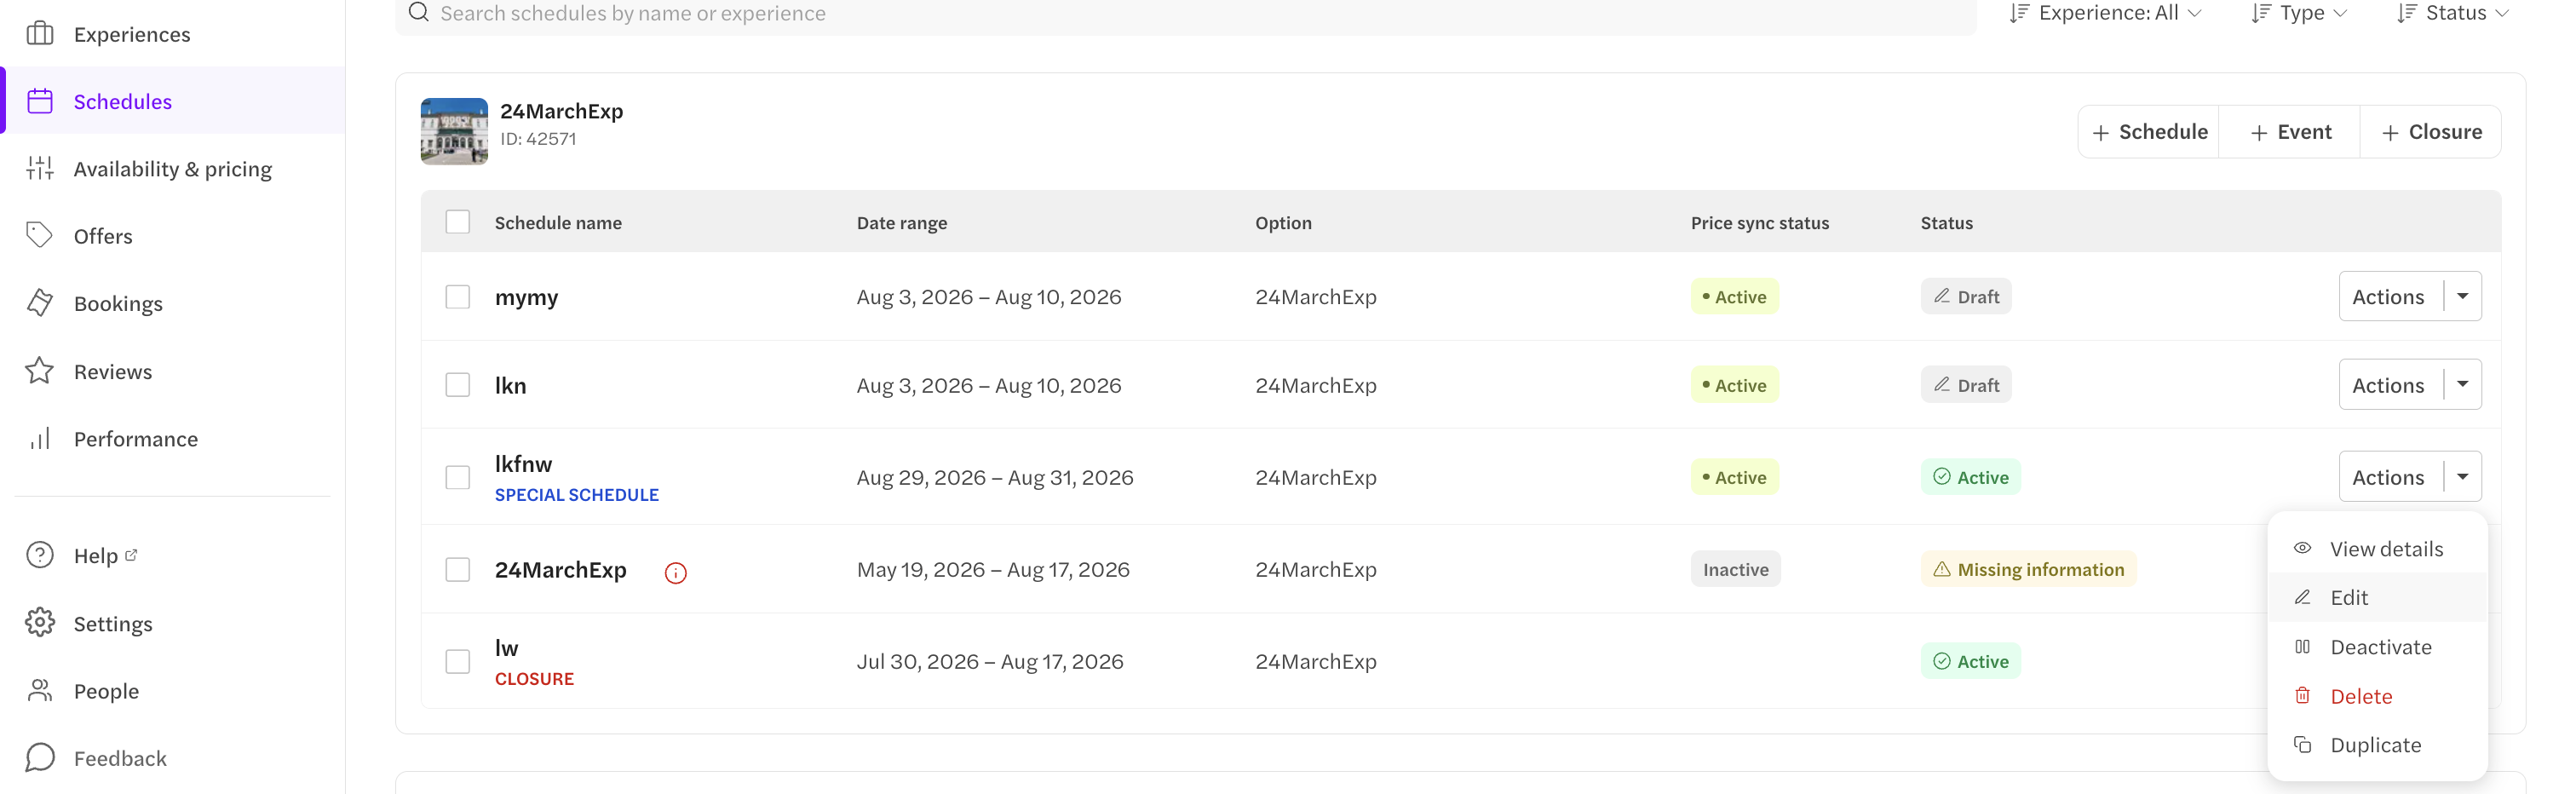Click the red info icon beside 24MarchExp
The height and width of the screenshot is (794, 2576).
(x=676, y=572)
